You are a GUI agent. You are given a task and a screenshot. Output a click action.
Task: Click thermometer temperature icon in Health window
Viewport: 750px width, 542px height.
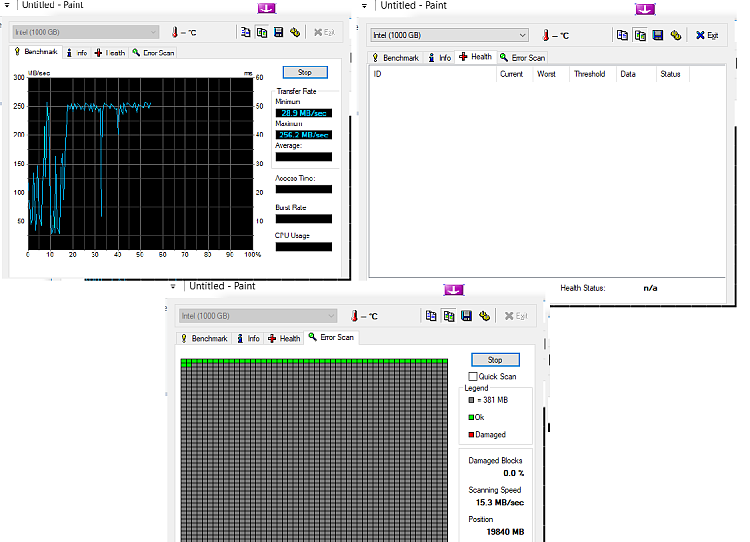pyautogui.click(x=546, y=35)
